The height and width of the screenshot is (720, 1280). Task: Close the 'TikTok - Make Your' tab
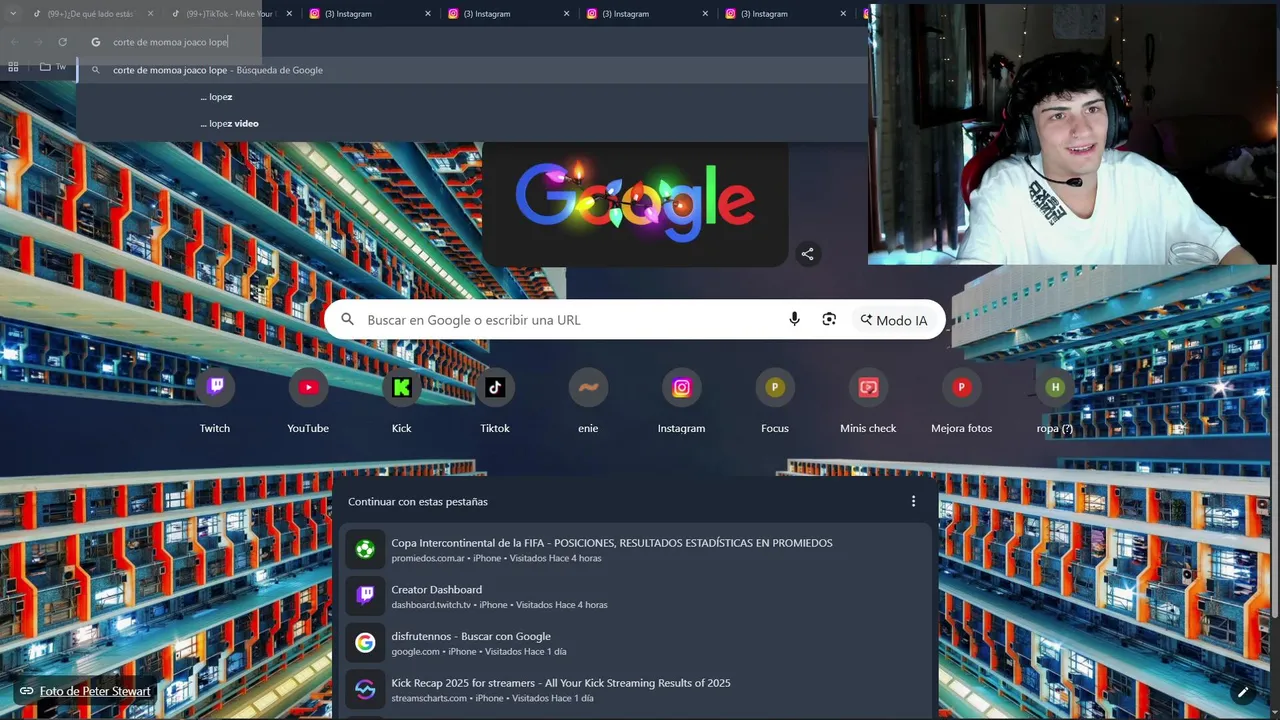[289, 14]
